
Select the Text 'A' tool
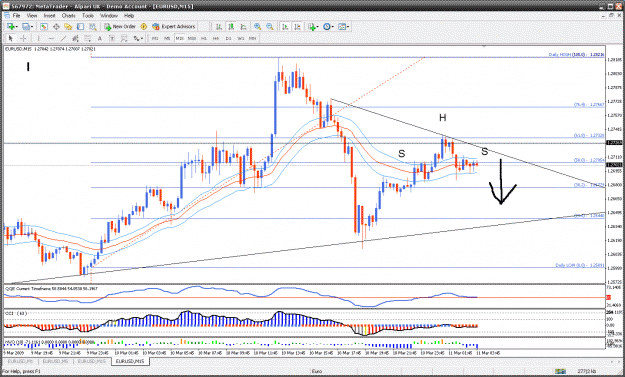(100, 38)
